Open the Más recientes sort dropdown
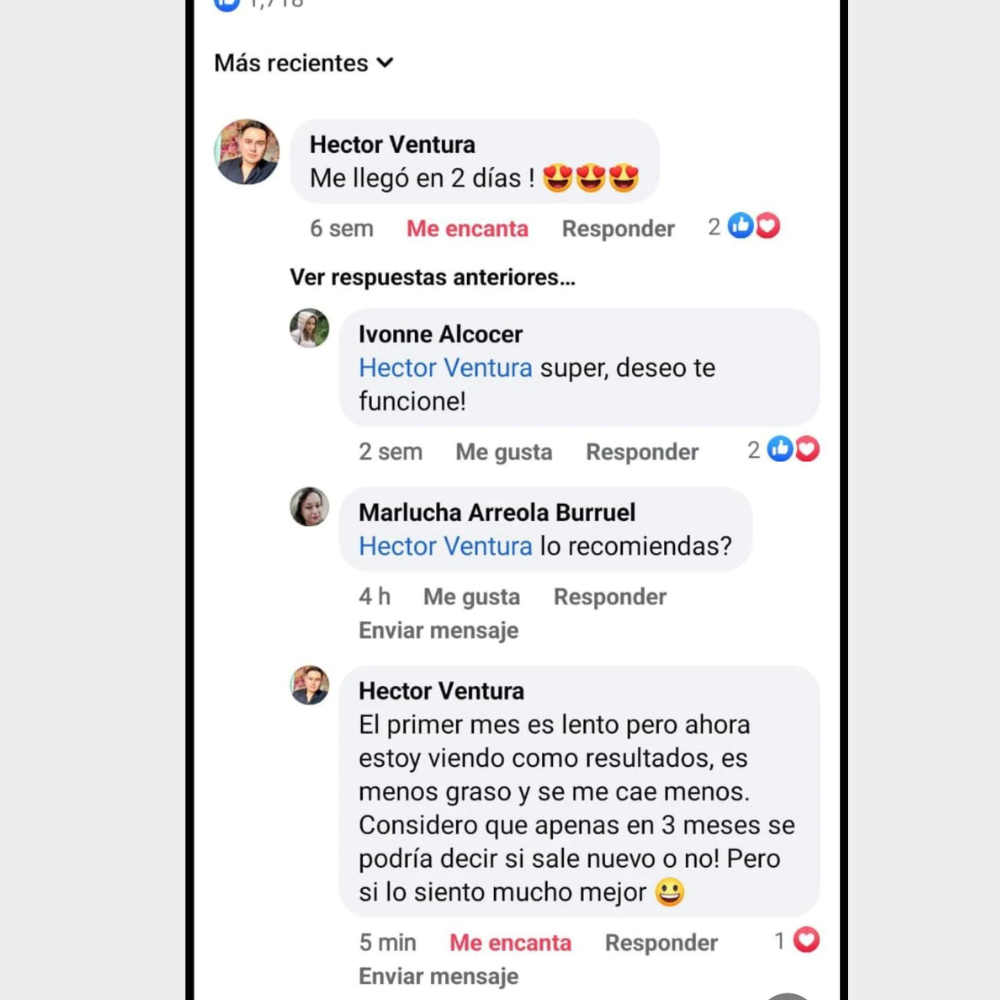Viewport: 1000px width, 1000px height. coord(304,63)
